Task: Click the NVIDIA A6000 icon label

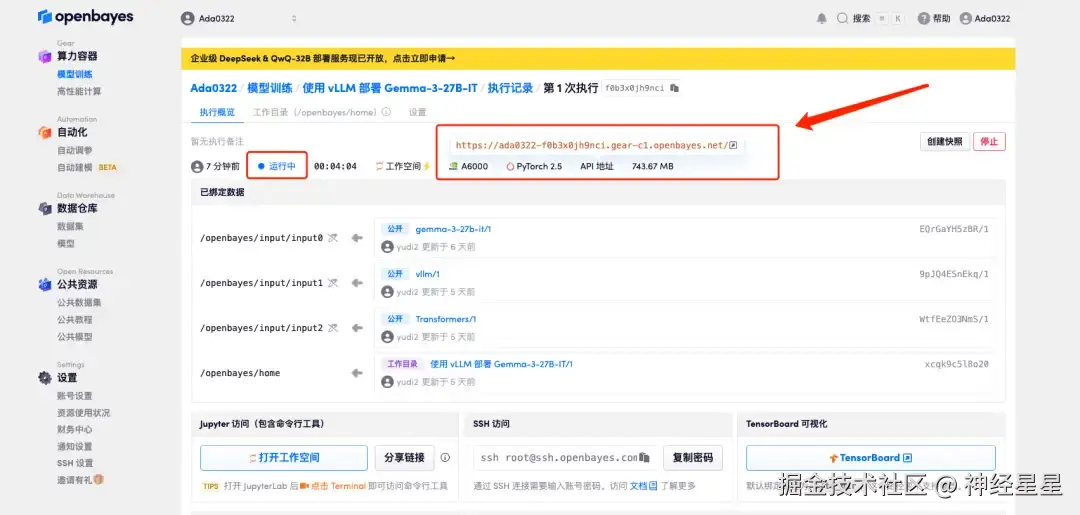Action: pos(468,166)
